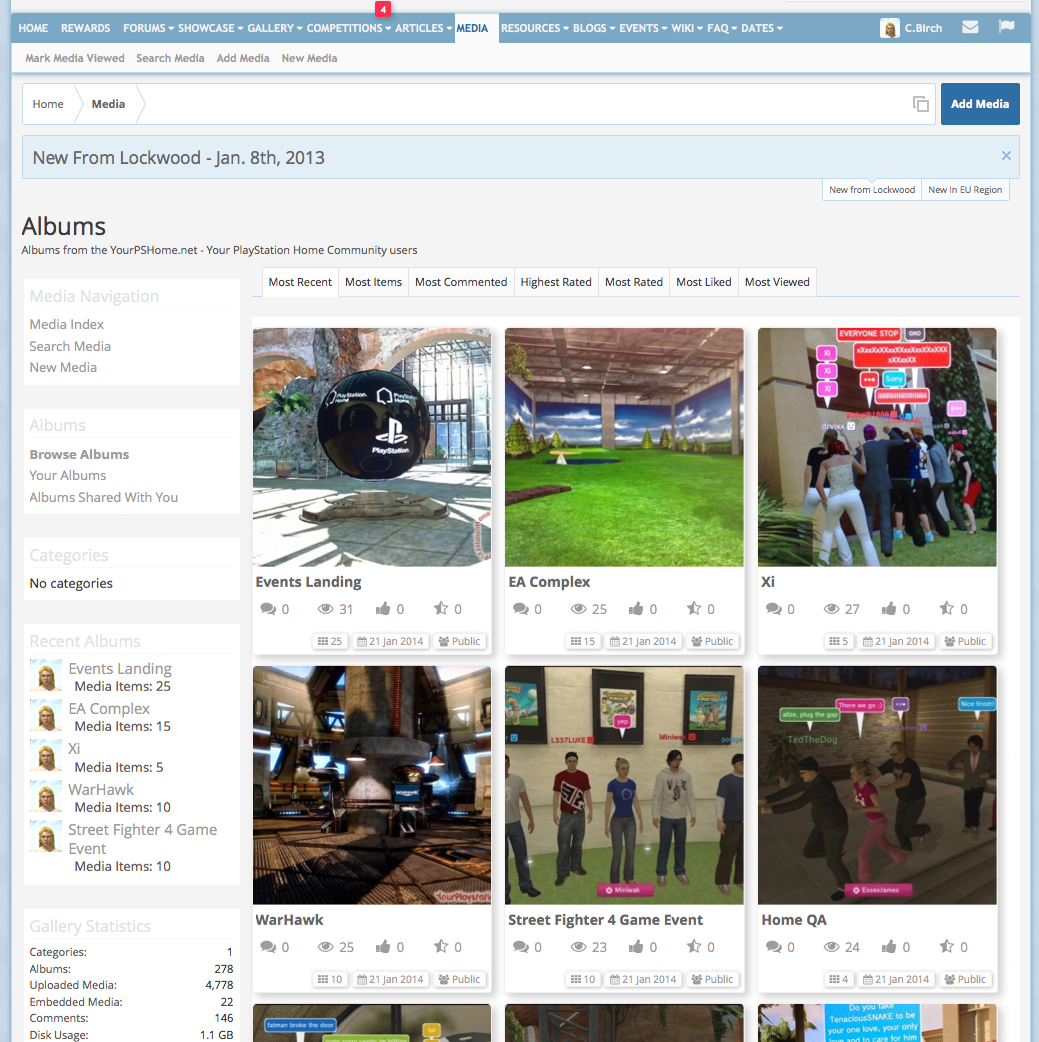Screen dimensions: 1039x1042
Task: Click comments icon under Events Landing
Action: pos(268,609)
